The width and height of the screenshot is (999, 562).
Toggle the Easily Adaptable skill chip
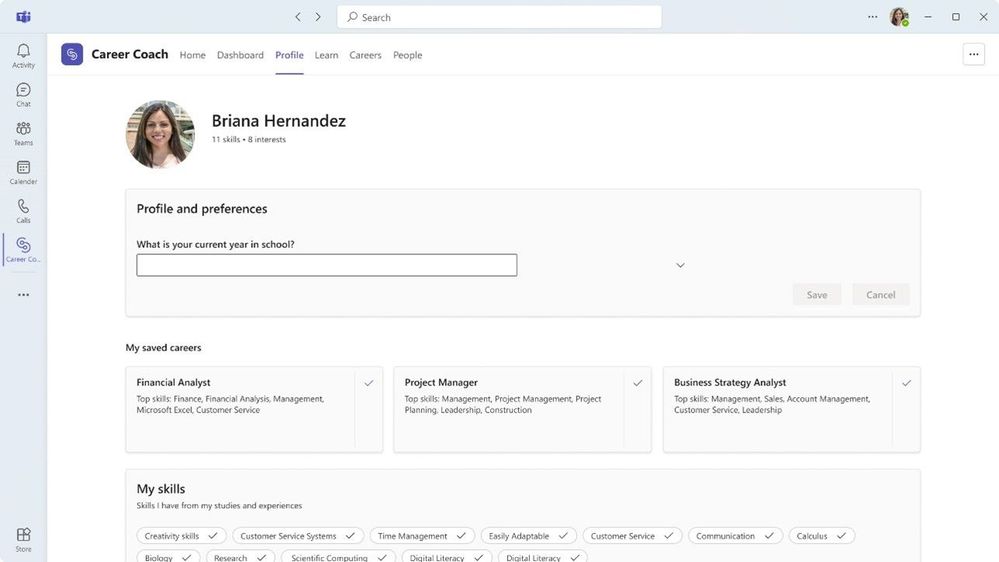click(x=528, y=536)
